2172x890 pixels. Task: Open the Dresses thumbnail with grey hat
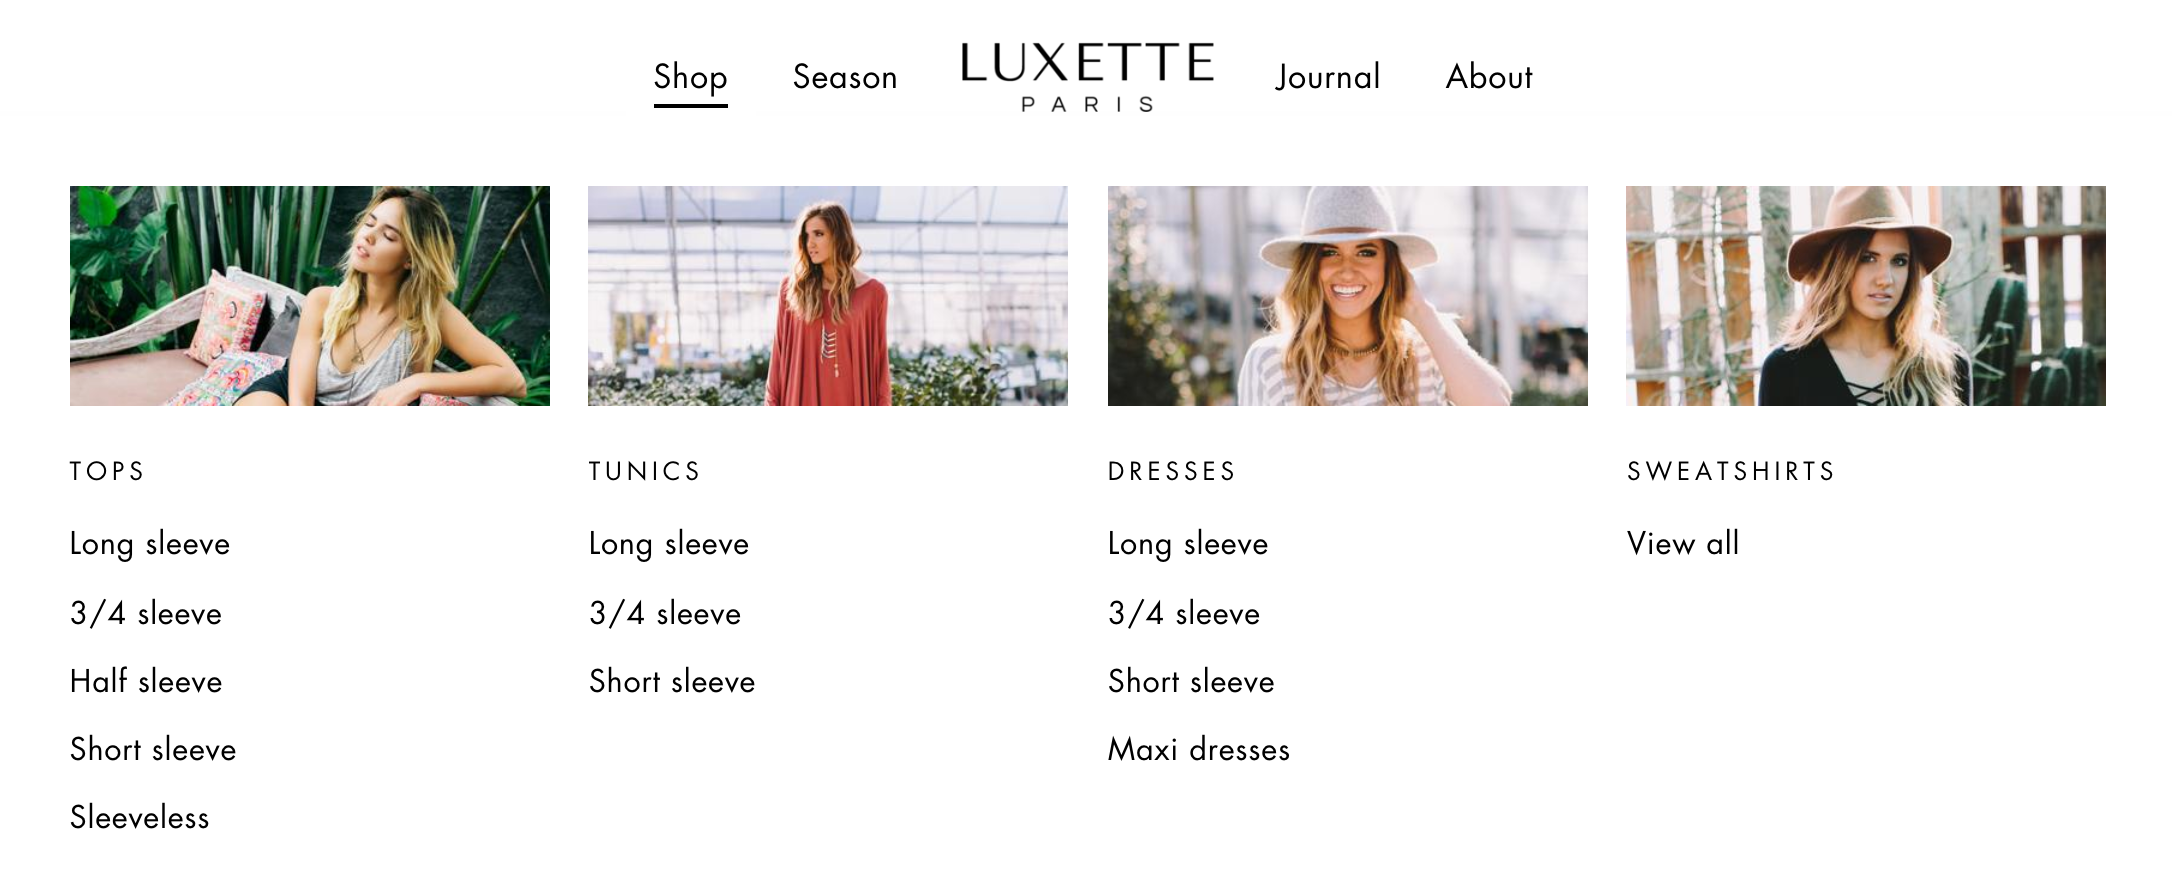[1348, 296]
